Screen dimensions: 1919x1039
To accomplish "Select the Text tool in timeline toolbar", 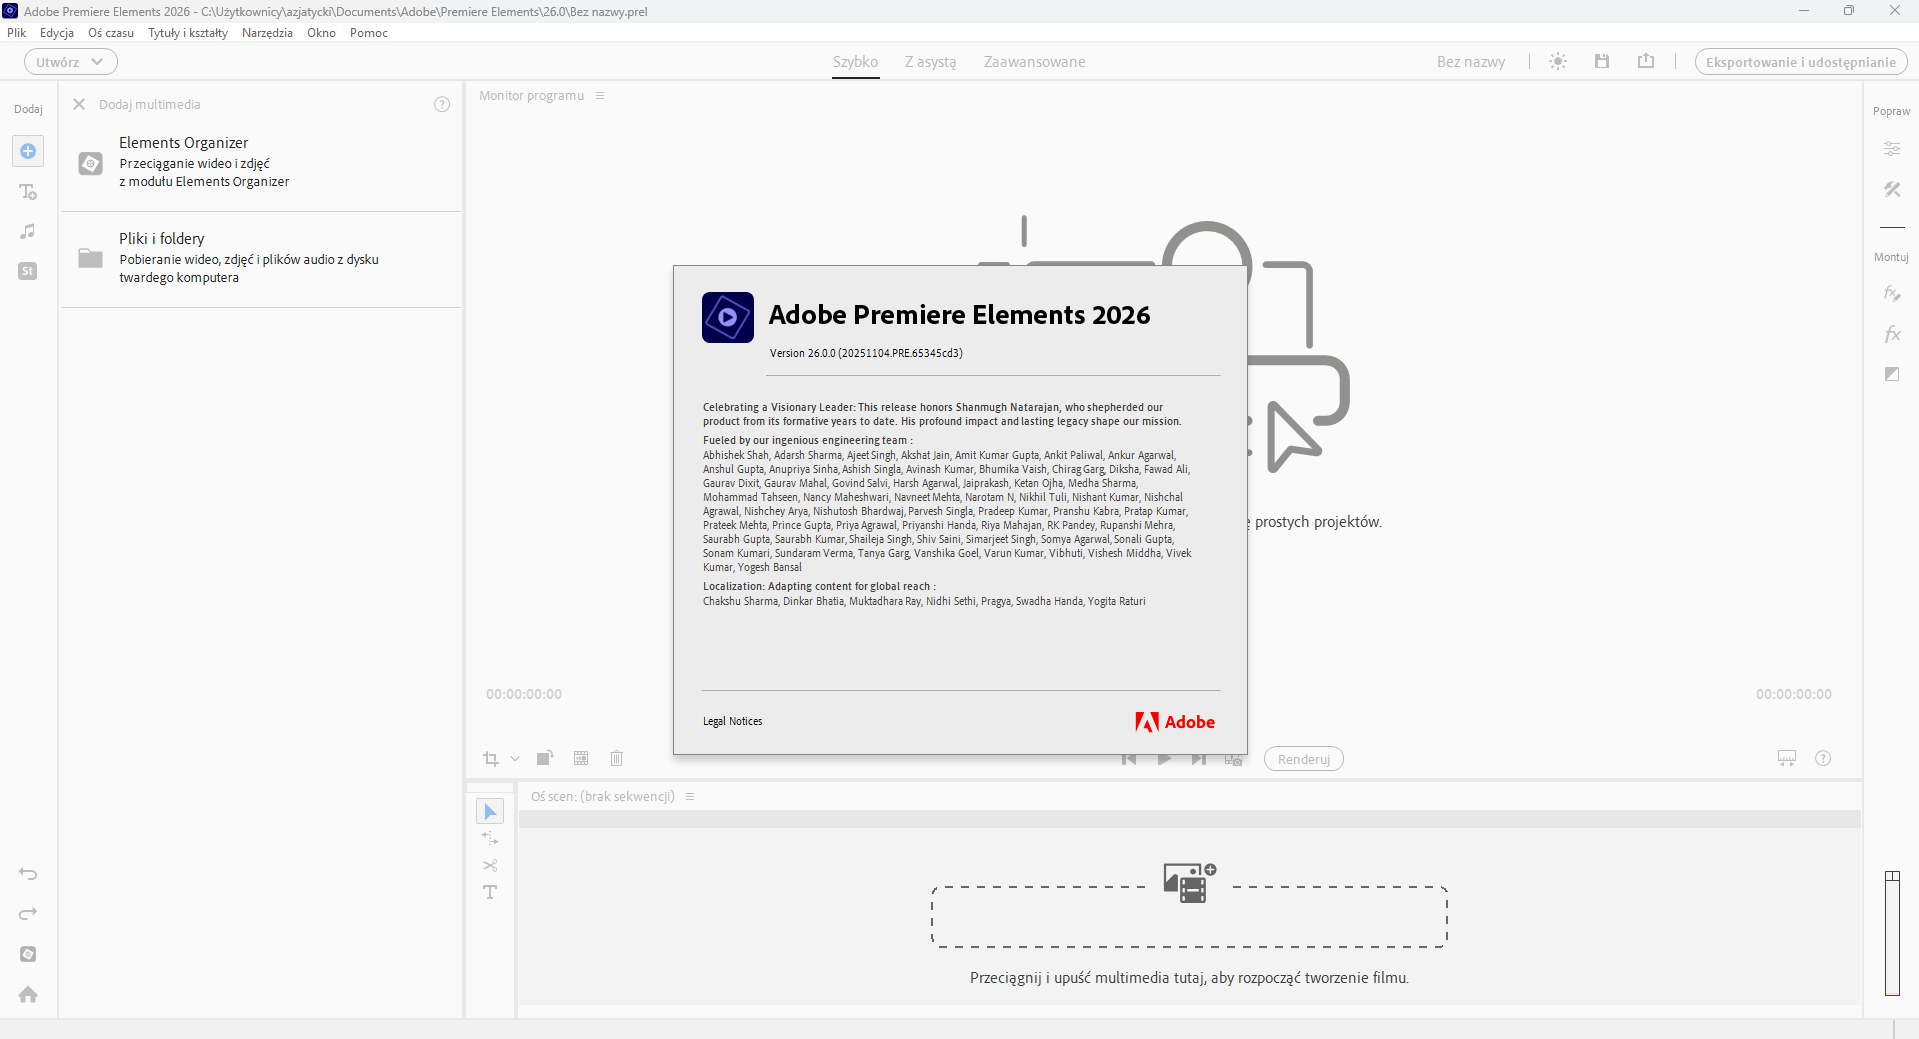I will coord(490,892).
